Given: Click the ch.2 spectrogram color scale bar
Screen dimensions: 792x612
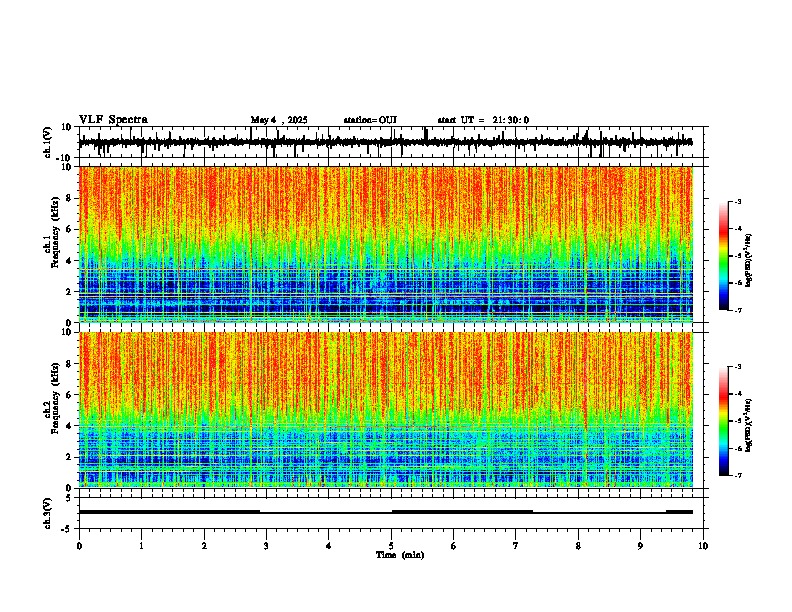Looking at the screenshot, I should tap(724, 421).
